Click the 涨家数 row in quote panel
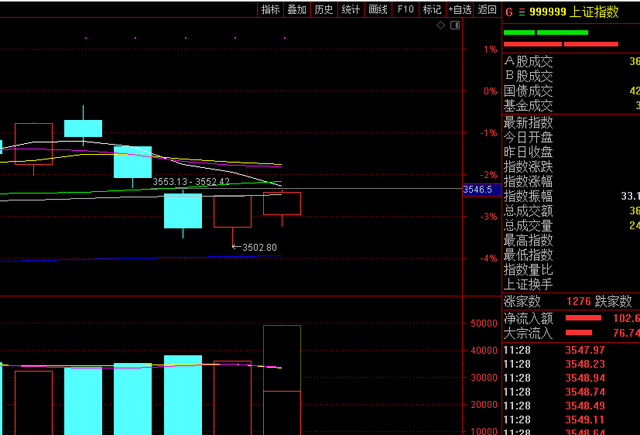This screenshot has width=640, height=435. (x=520, y=301)
